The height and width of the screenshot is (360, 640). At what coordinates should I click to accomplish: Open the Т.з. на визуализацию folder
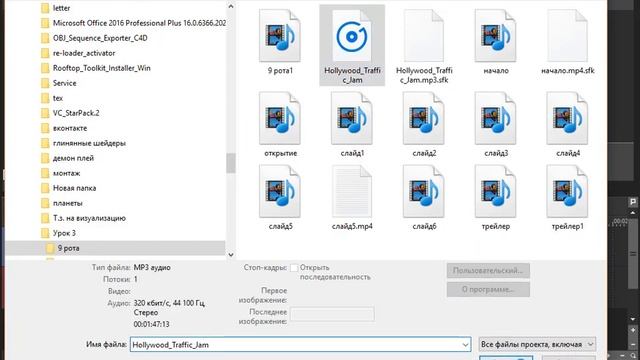(x=84, y=218)
